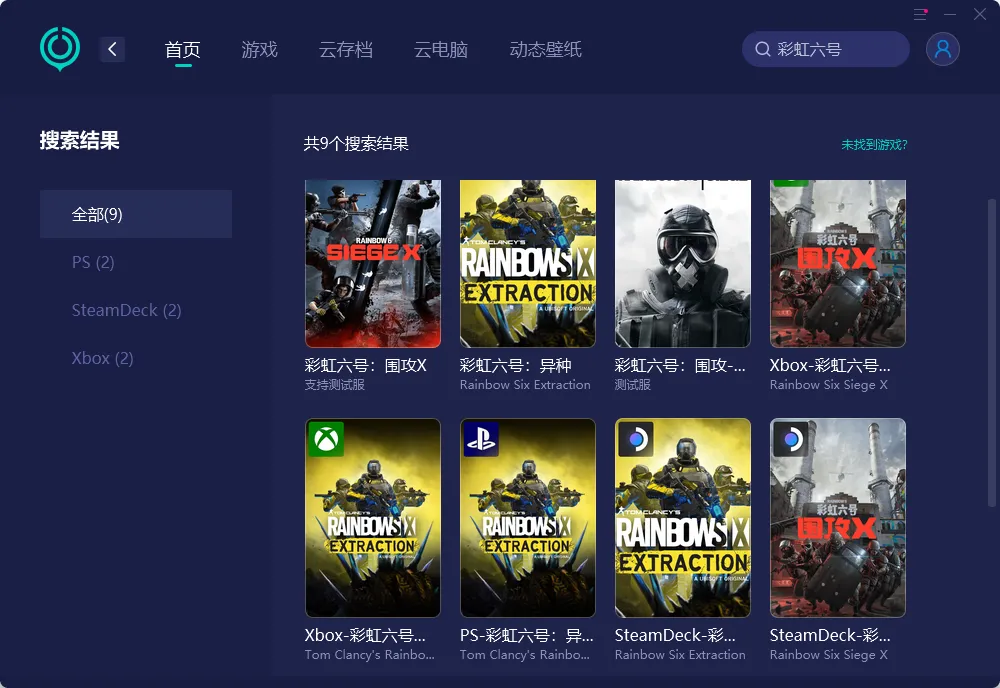Go back using the left arrow button

[112, 49]
